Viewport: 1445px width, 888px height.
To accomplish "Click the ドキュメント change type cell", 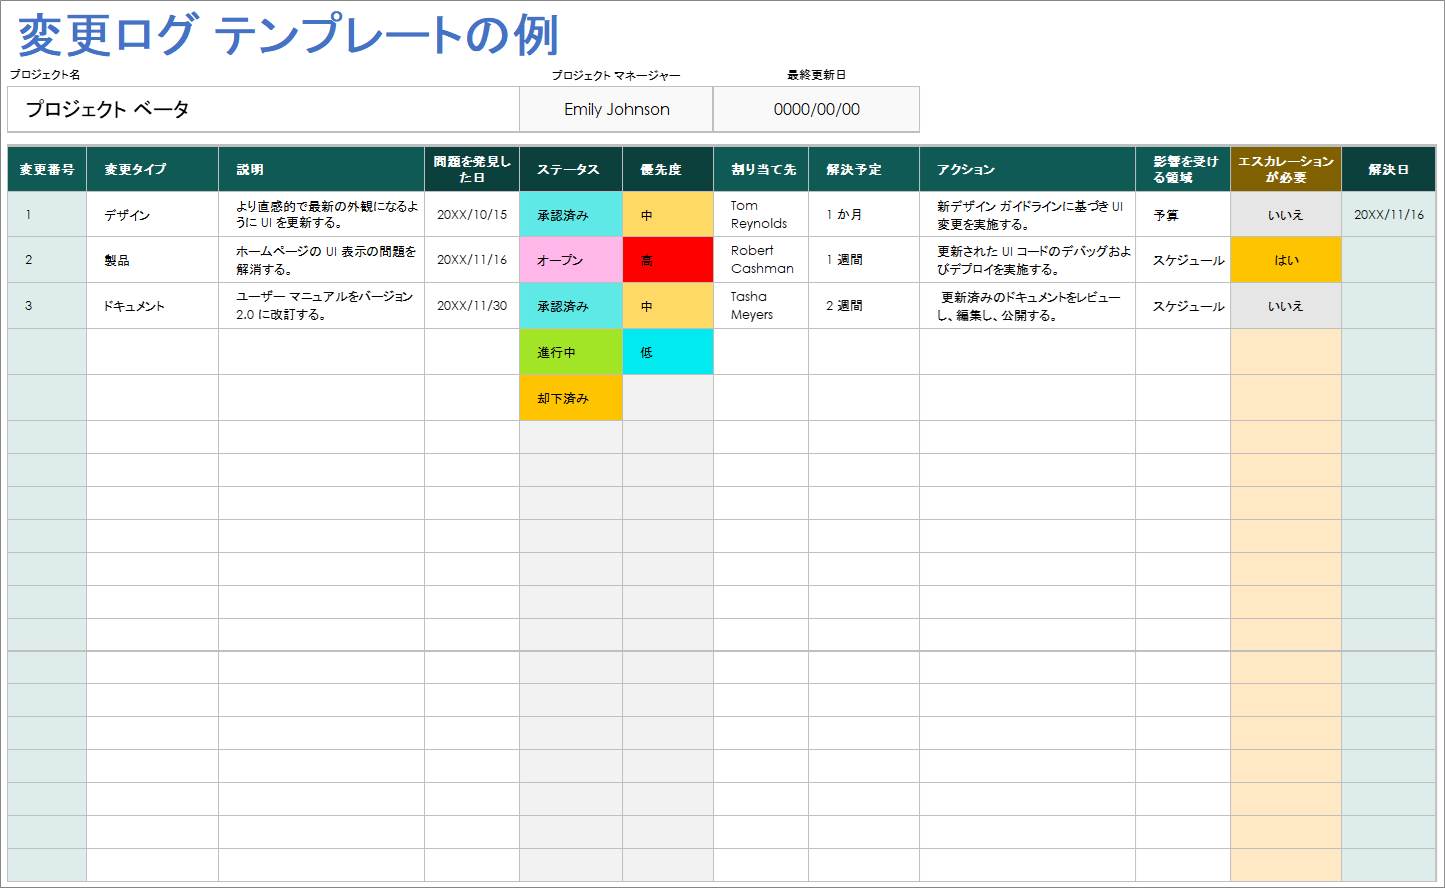I will point(152,306).
